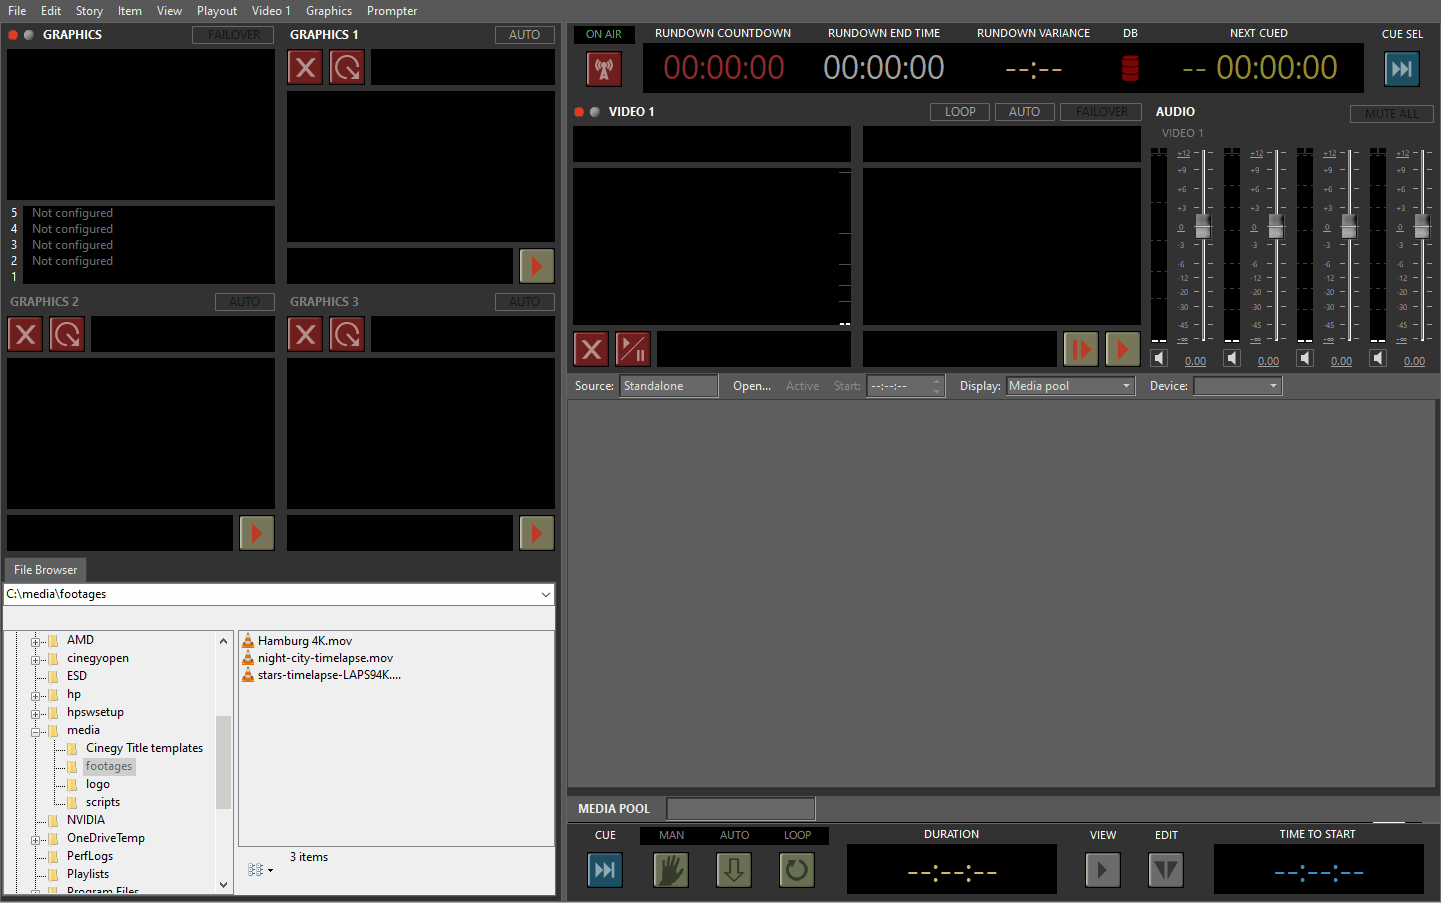Click the first audio channel fader handle
Screen dimensions: 1441x903
tap(1203, 227)
